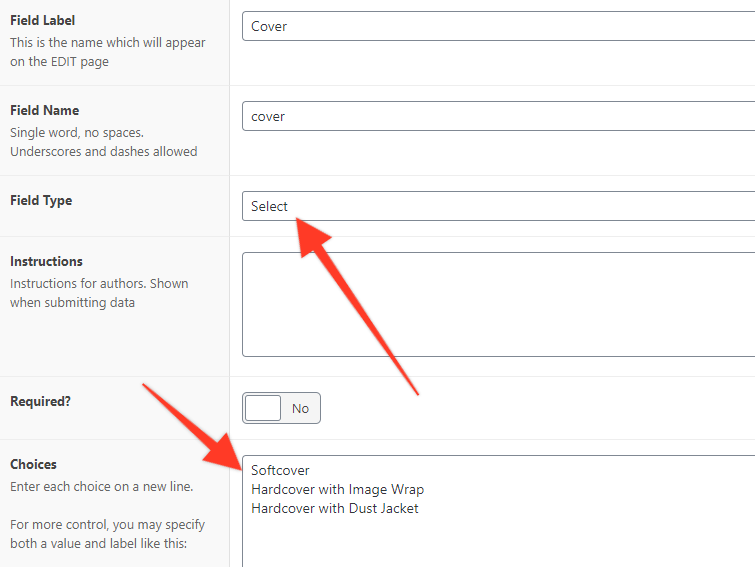755x567 pixels.
Task: Click the Field Name heading
Action: pos(44,110)
